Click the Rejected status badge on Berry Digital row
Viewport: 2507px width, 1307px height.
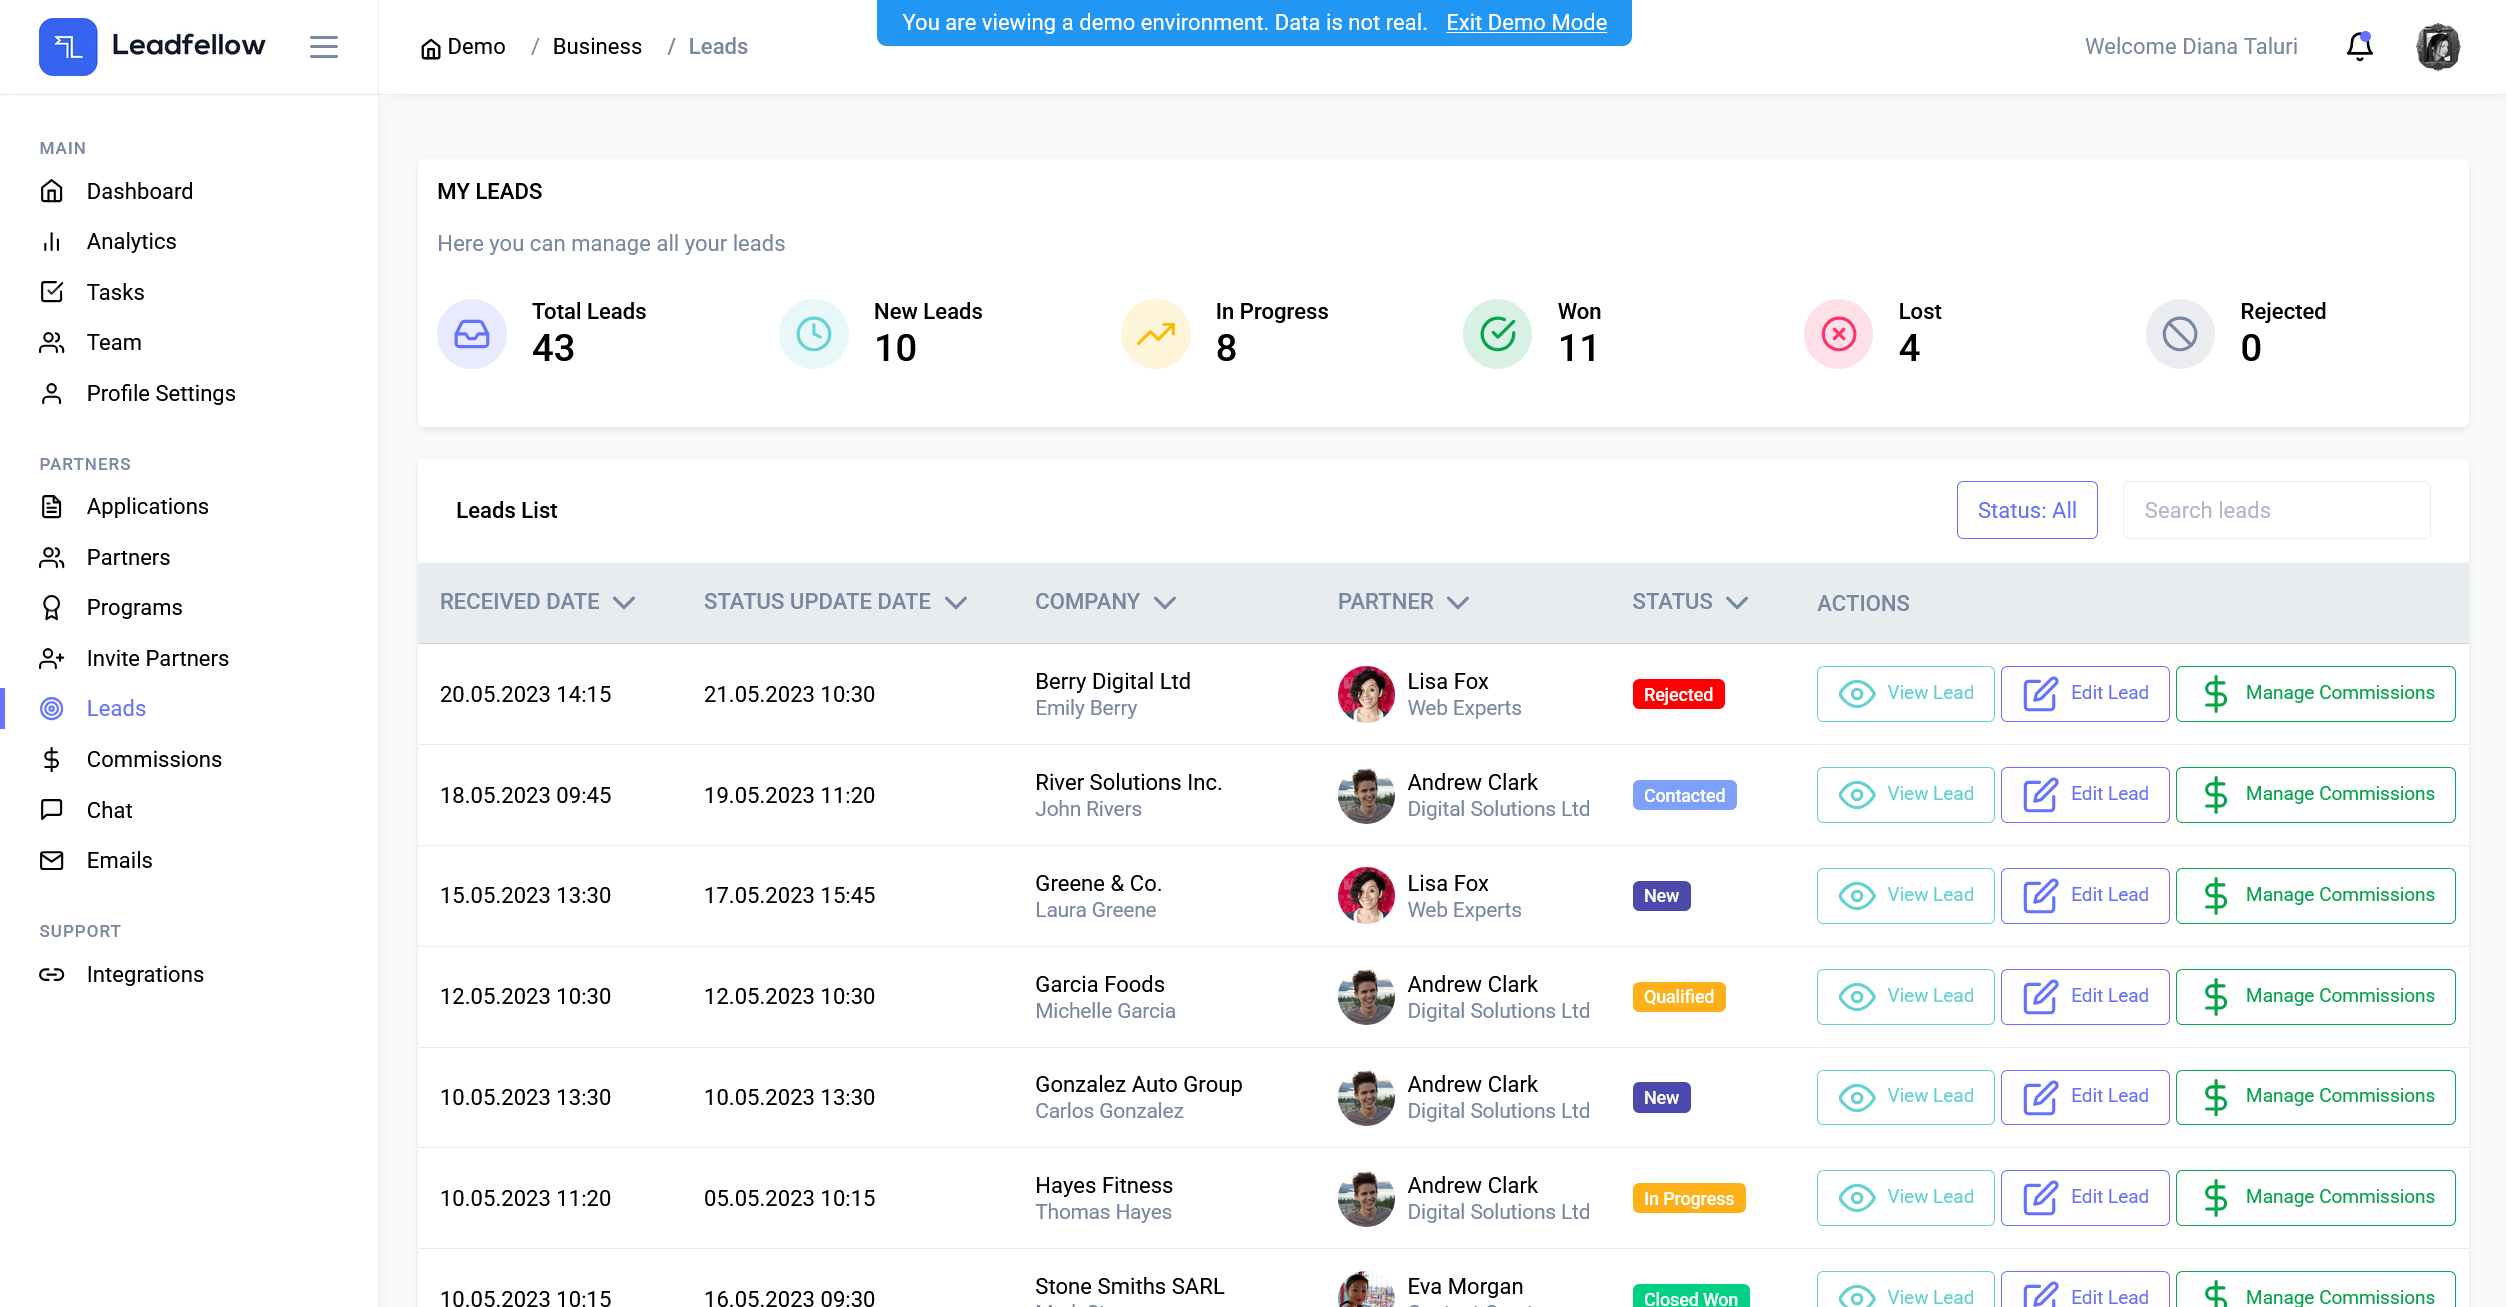pyautogui.click(x=1678, y=694)
